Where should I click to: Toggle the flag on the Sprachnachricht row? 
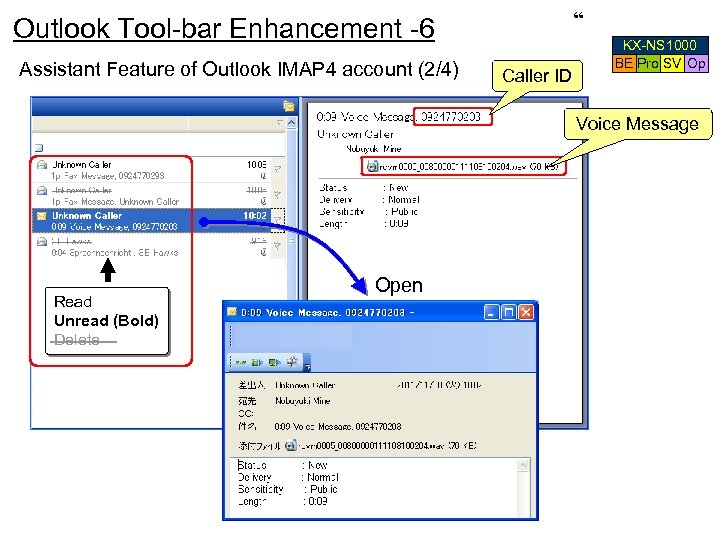pyautogui.click(x=277, y=246)
